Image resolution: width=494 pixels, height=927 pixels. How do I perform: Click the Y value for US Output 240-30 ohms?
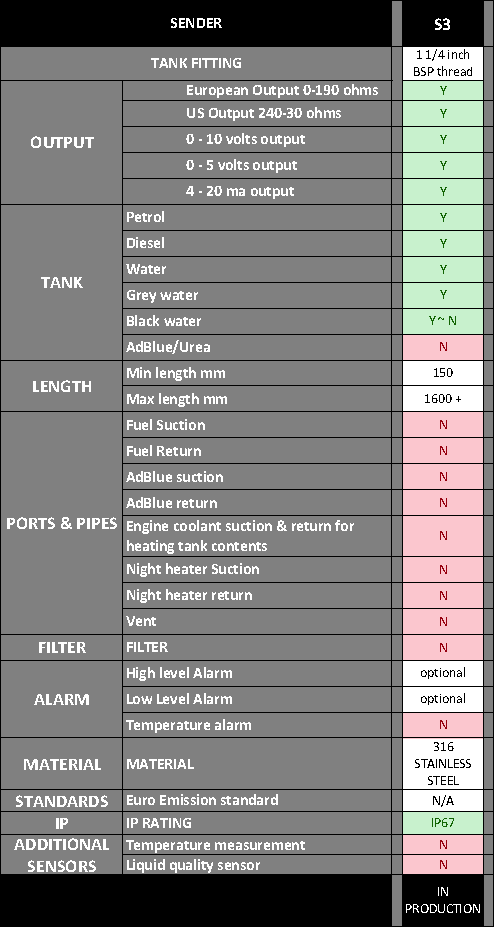[x=443, y=113]
